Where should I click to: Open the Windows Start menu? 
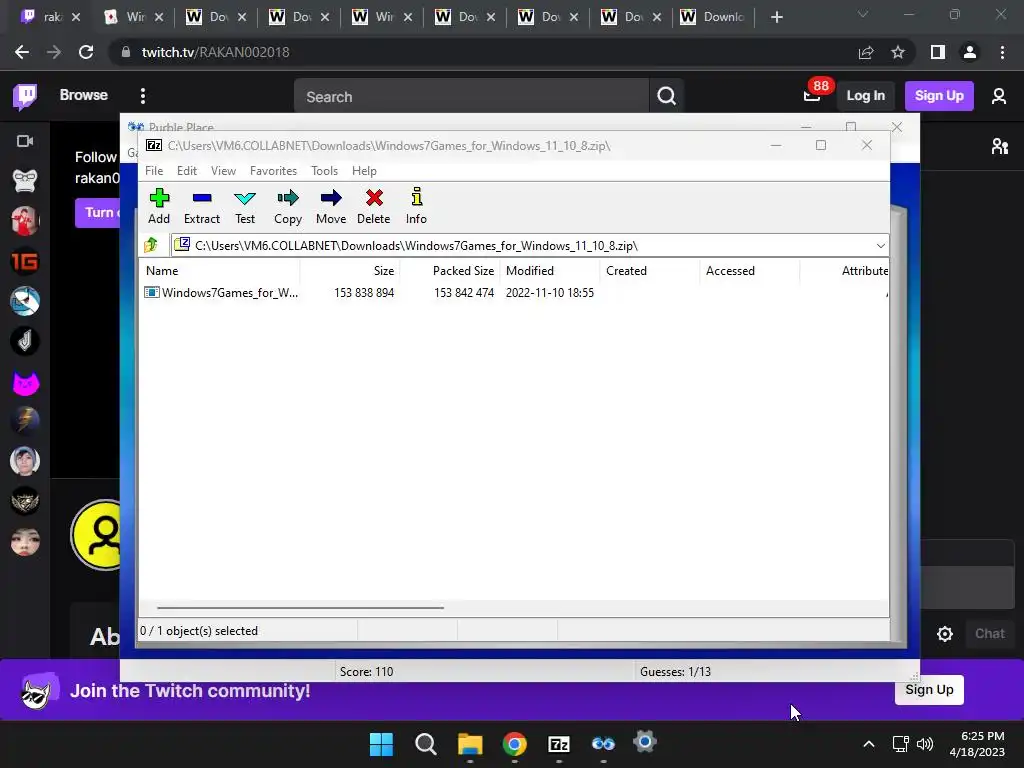coord(381,744)
